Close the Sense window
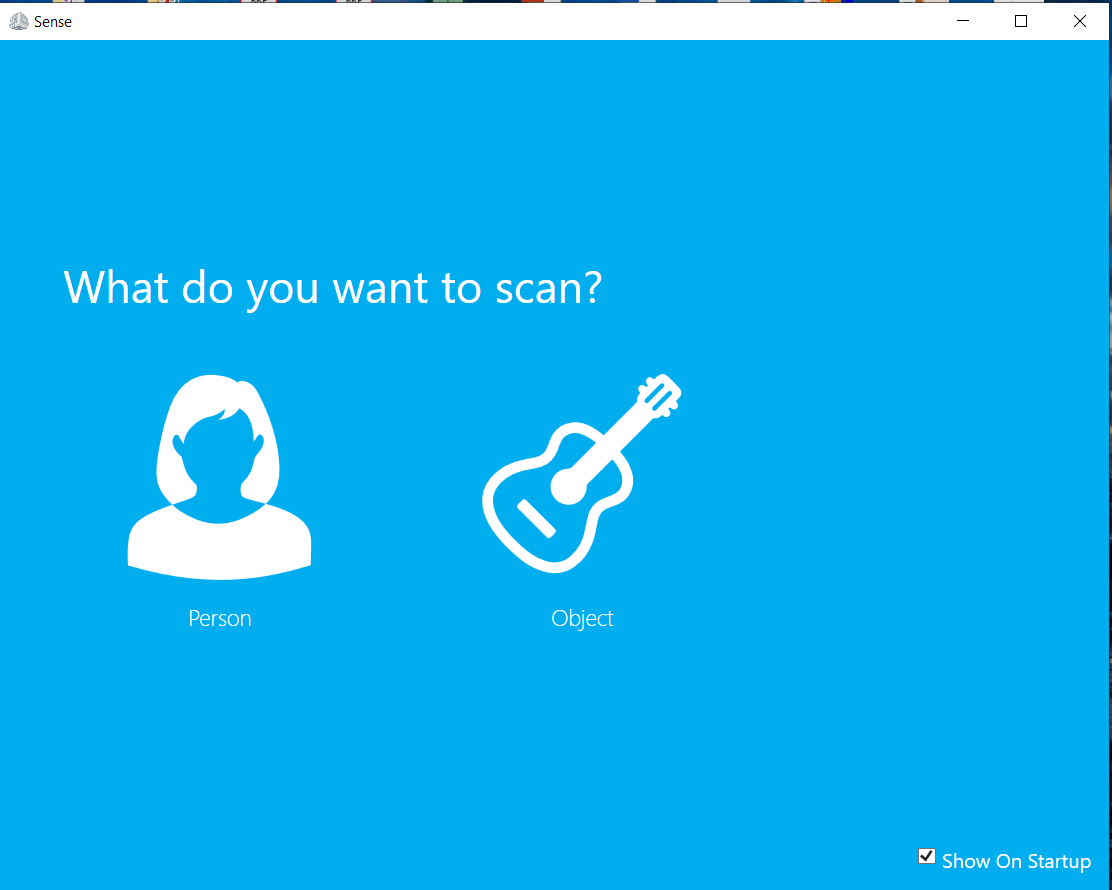Screen dimensions: 1112x890 pyautogui.click(x=1079, y=21)
